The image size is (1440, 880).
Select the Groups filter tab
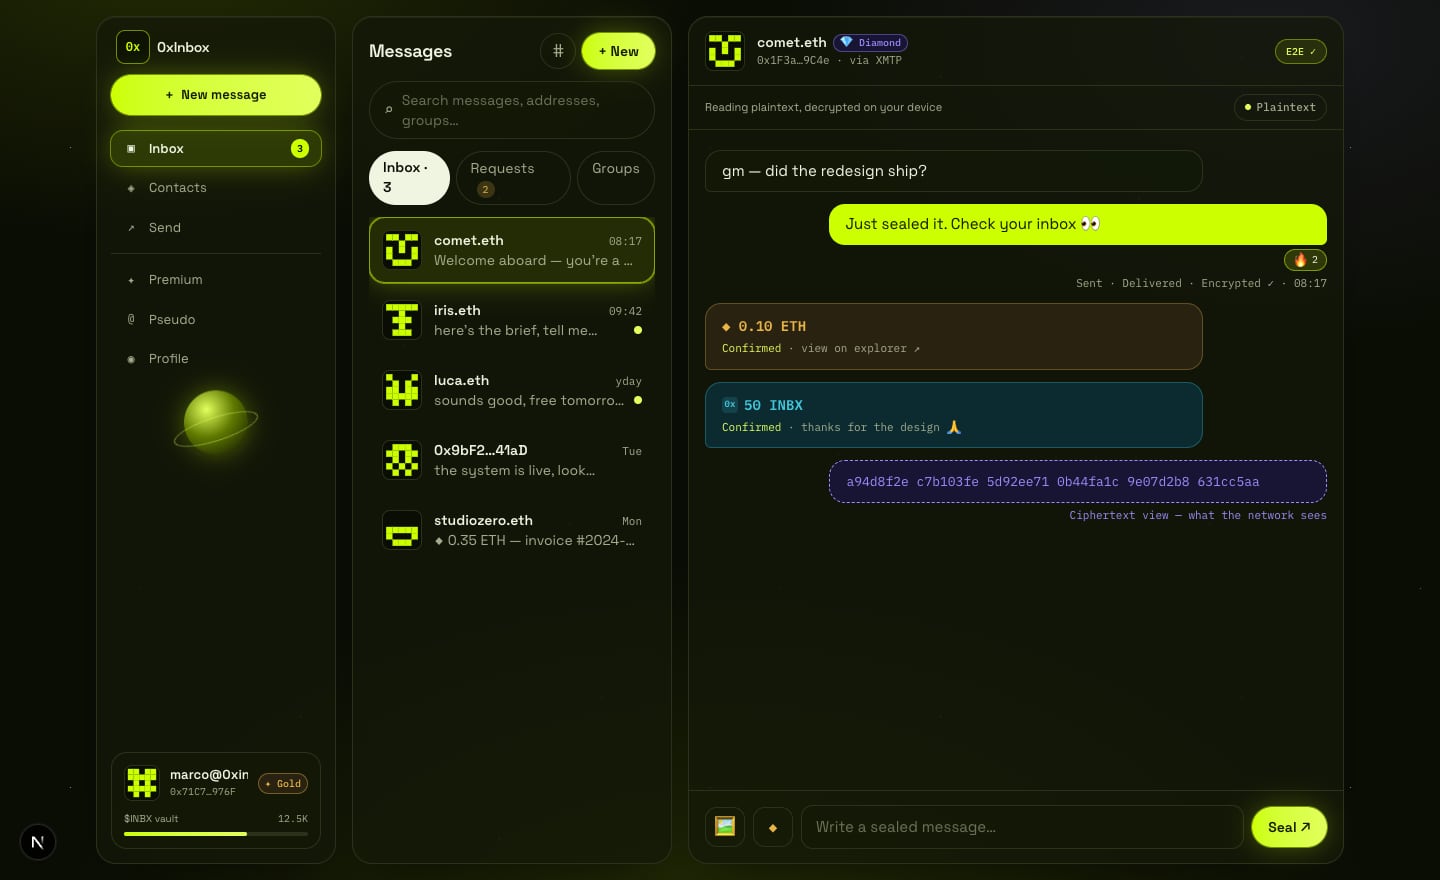click(x=616, y=178)
